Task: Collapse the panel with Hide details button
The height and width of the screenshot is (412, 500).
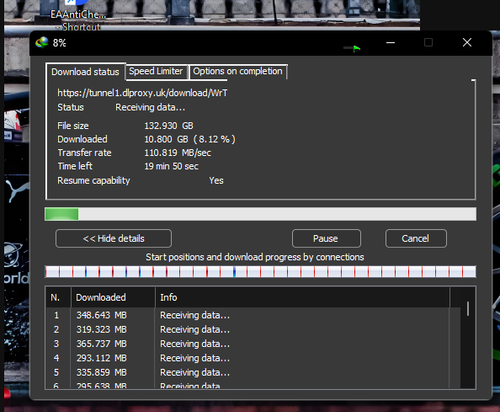Action: click(114, 239)
